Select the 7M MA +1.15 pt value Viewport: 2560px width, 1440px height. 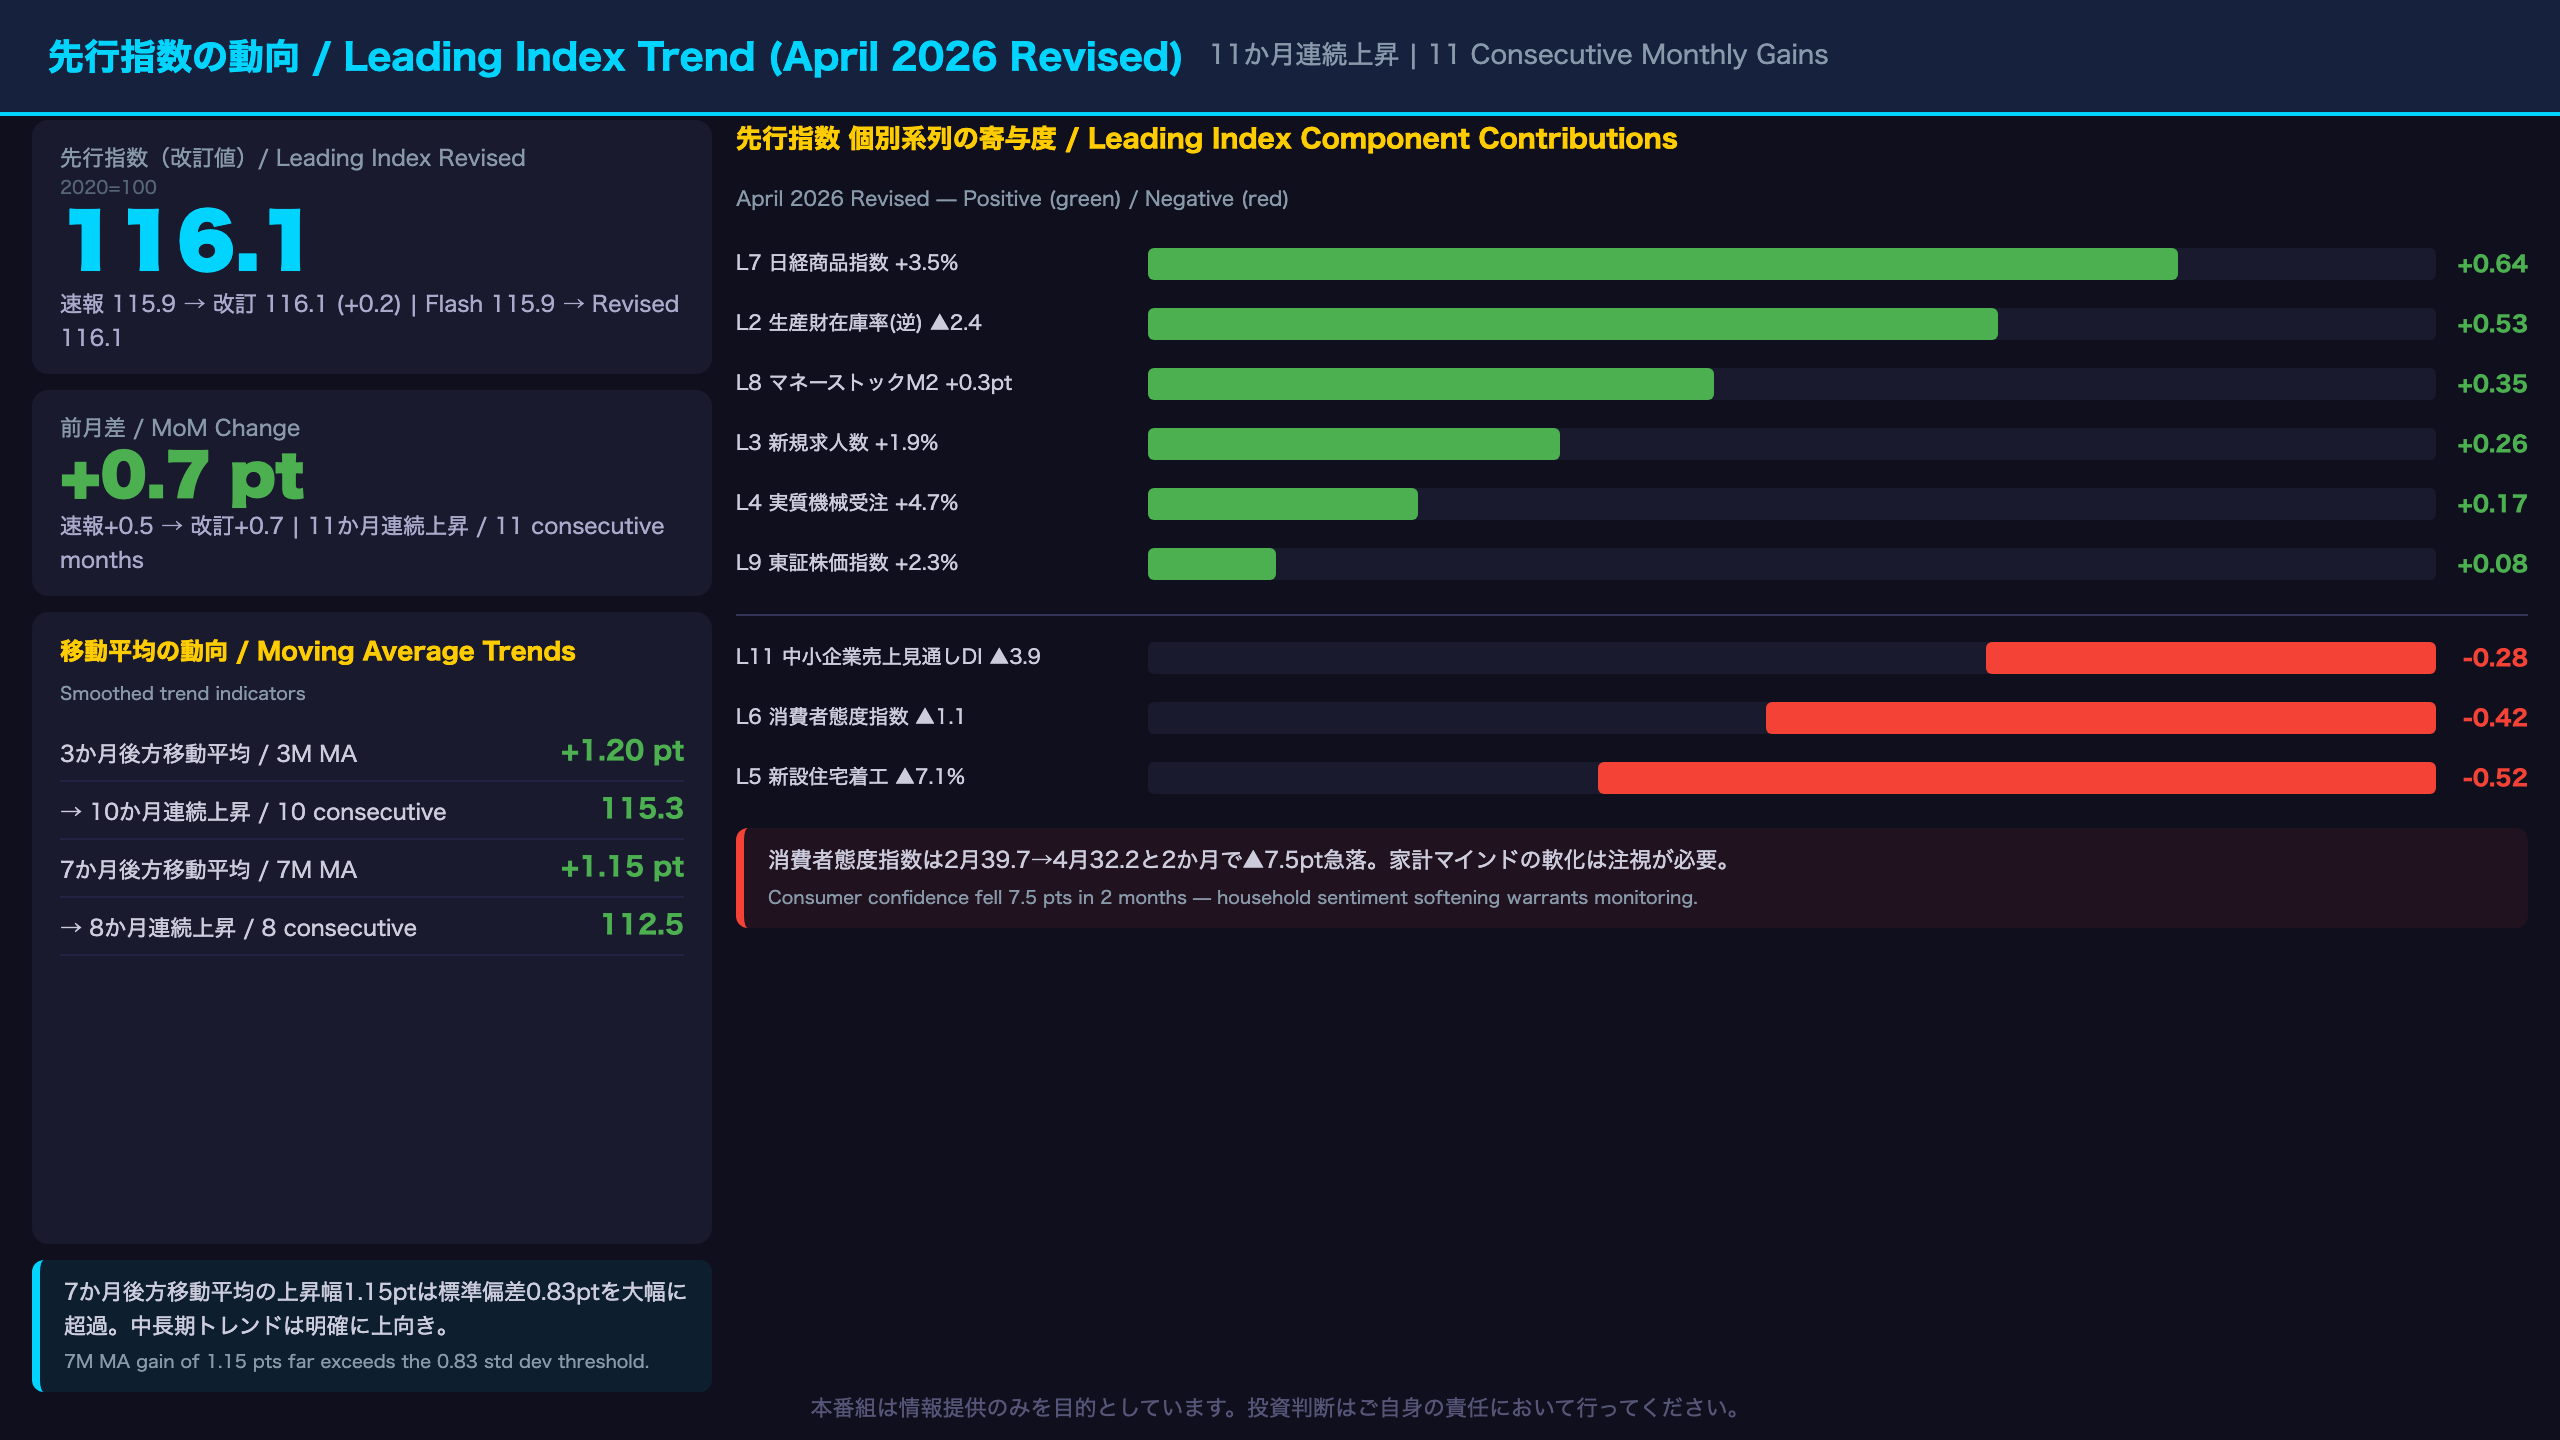pyautogui.click(x=622, y=867)
